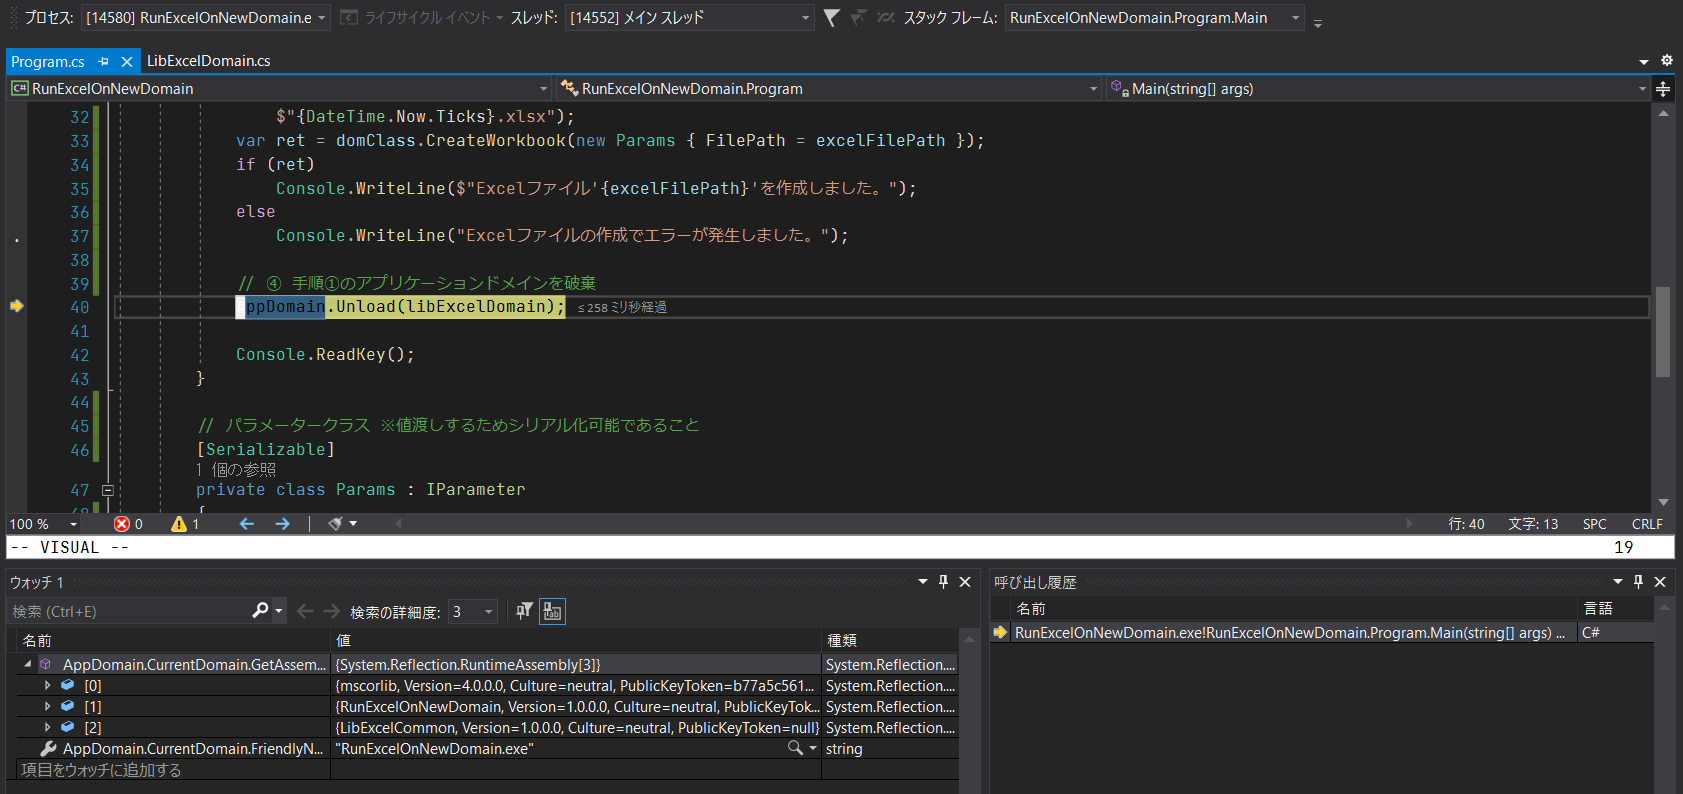Image resolution: width=1683 pixels, height=794 pixels.
Task: Open the tab strip file list dropdown
Action: pos(1644,62)
